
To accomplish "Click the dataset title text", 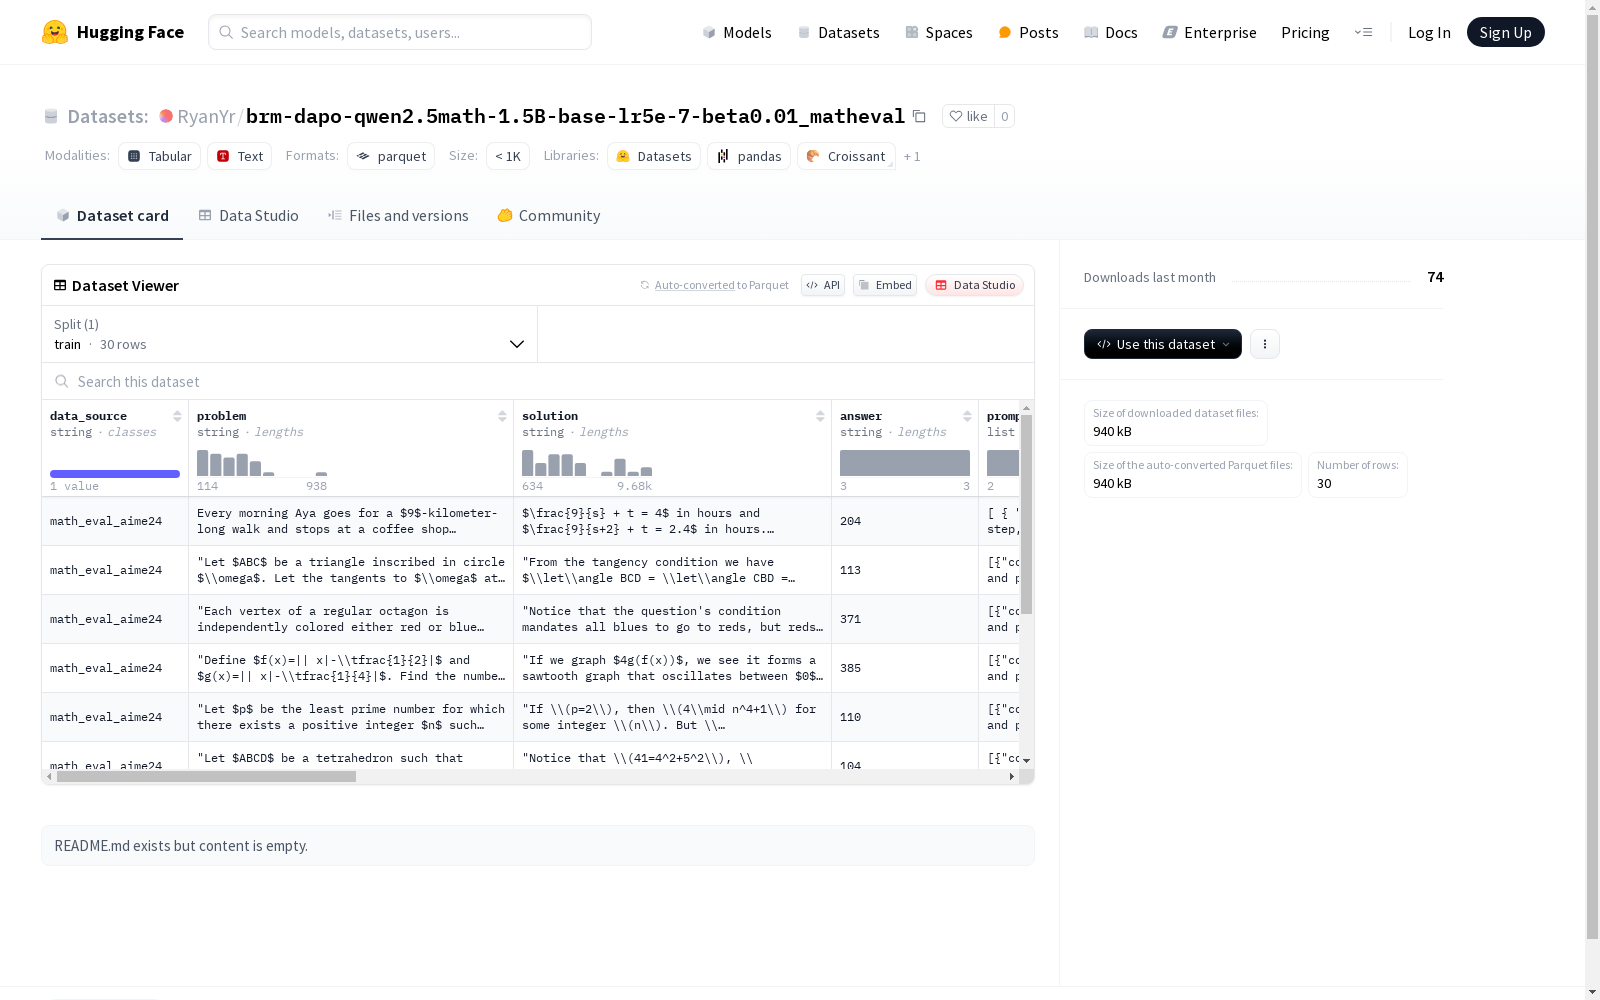I will pyautogui.click(x=575, y=116).
